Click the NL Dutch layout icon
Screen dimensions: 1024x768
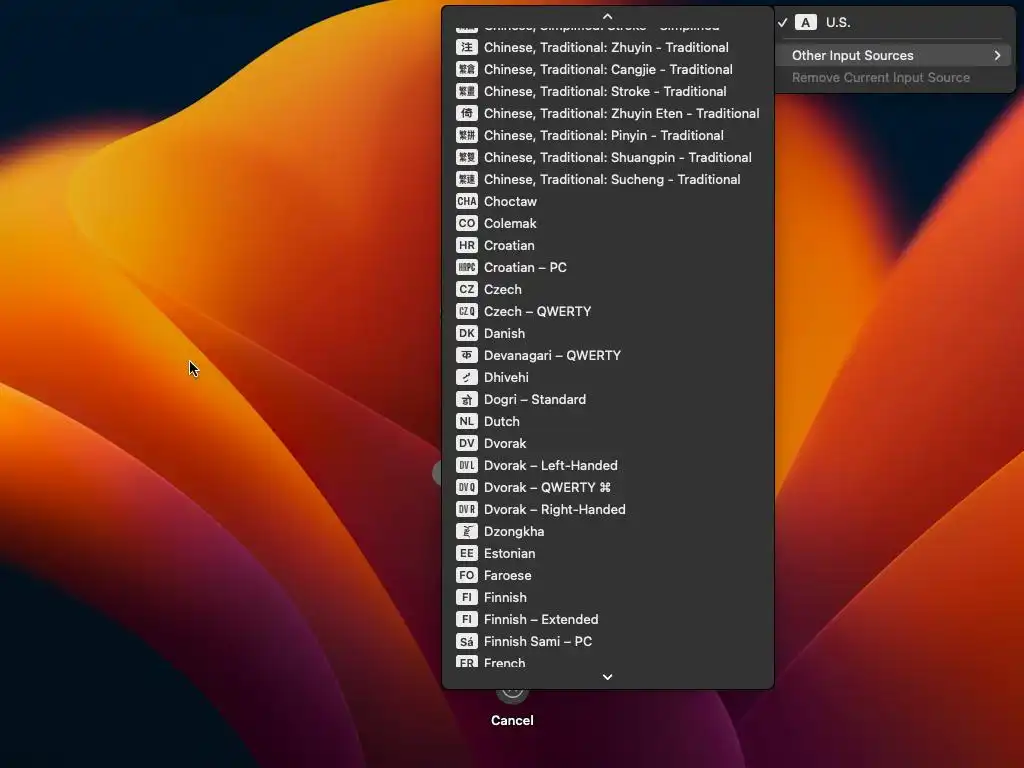click(466, 421)
